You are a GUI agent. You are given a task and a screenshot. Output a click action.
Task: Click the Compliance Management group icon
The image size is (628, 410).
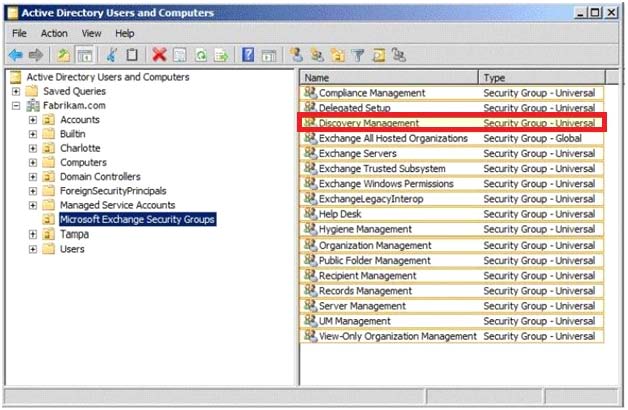[x=310, y=92]
